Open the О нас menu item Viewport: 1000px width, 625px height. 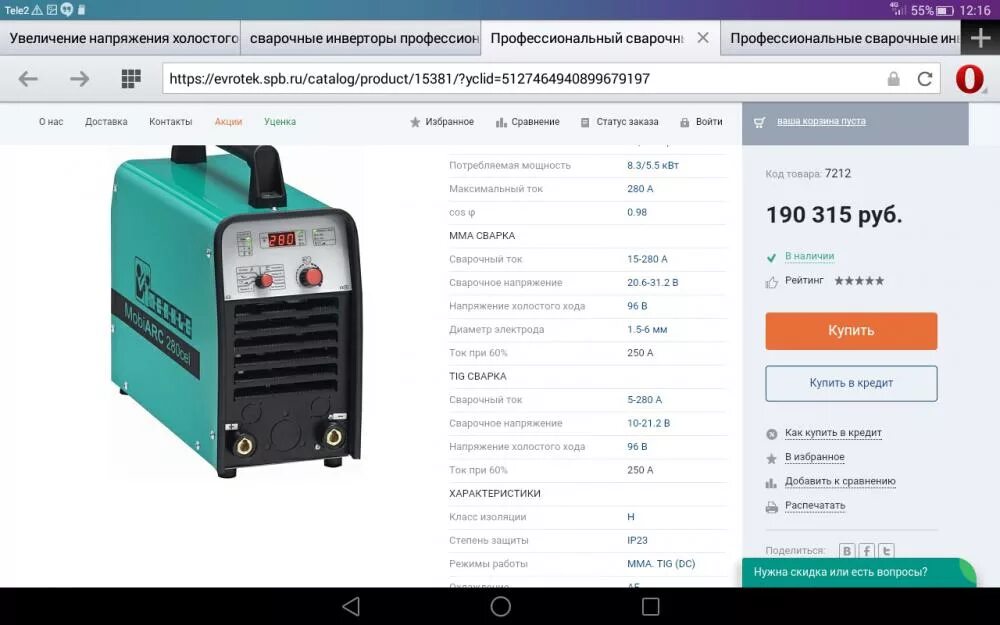point(51,122)
